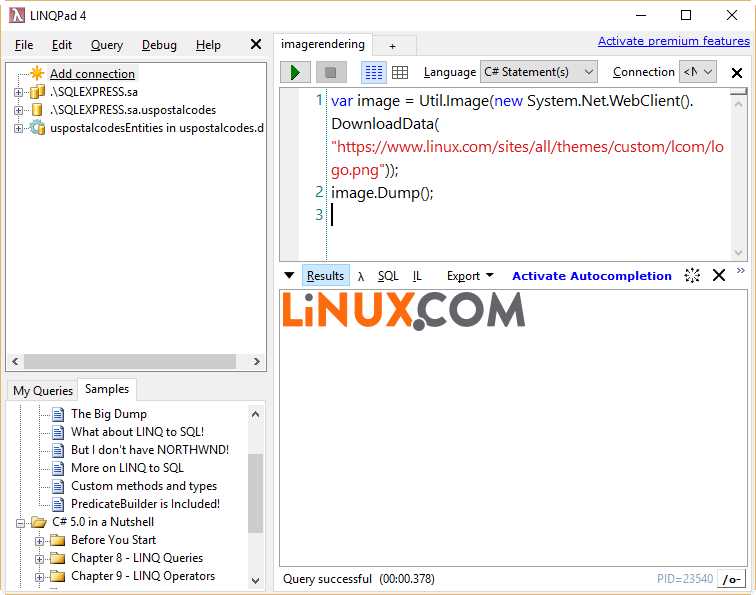Click the results formatting sparkle icon

coord(692,275)
